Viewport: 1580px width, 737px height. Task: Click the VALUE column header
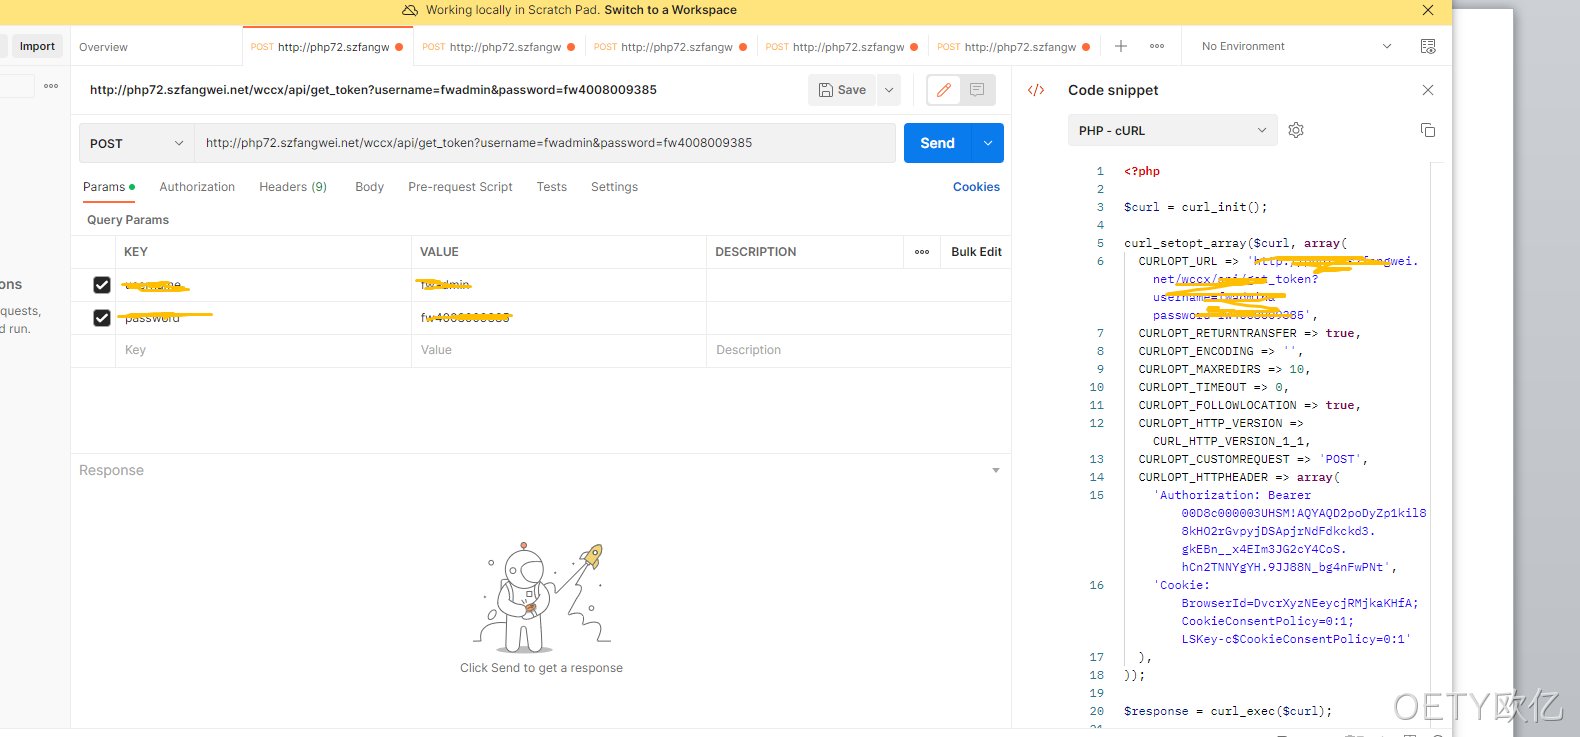point(439,252)
